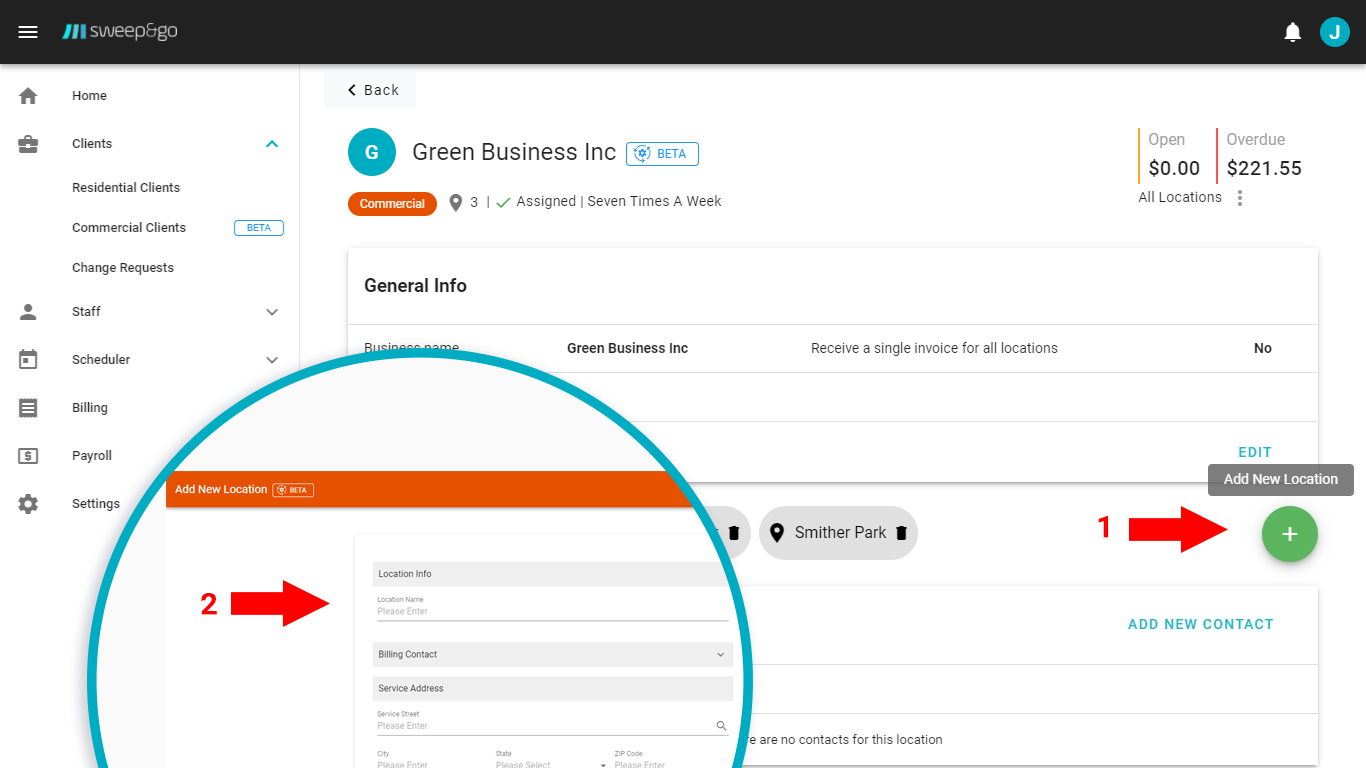This screenshot has width=1366, height=768.
Task: Expand the Billing Contact dropdown
Action: click(720, 655)
